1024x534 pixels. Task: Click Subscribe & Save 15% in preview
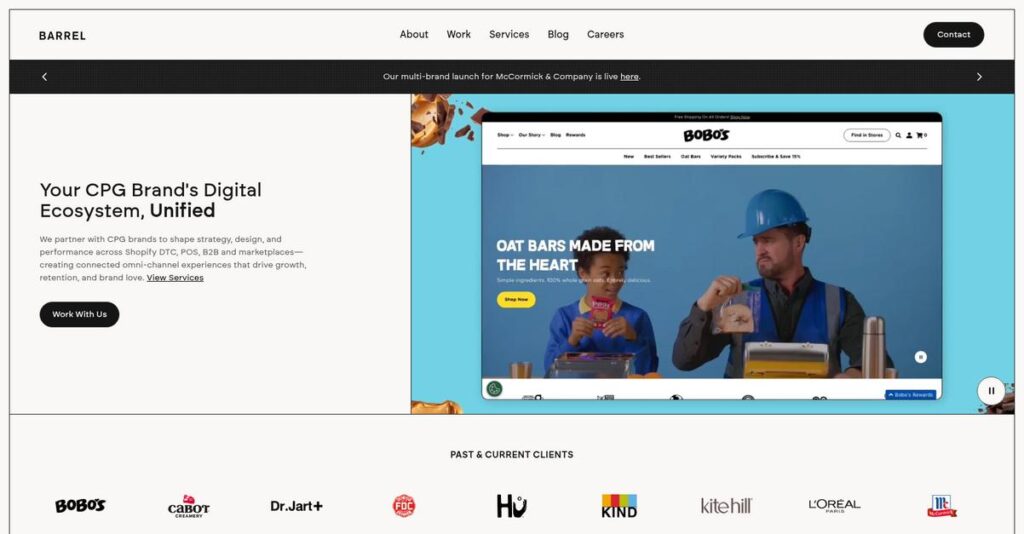[x=775, y=157]
